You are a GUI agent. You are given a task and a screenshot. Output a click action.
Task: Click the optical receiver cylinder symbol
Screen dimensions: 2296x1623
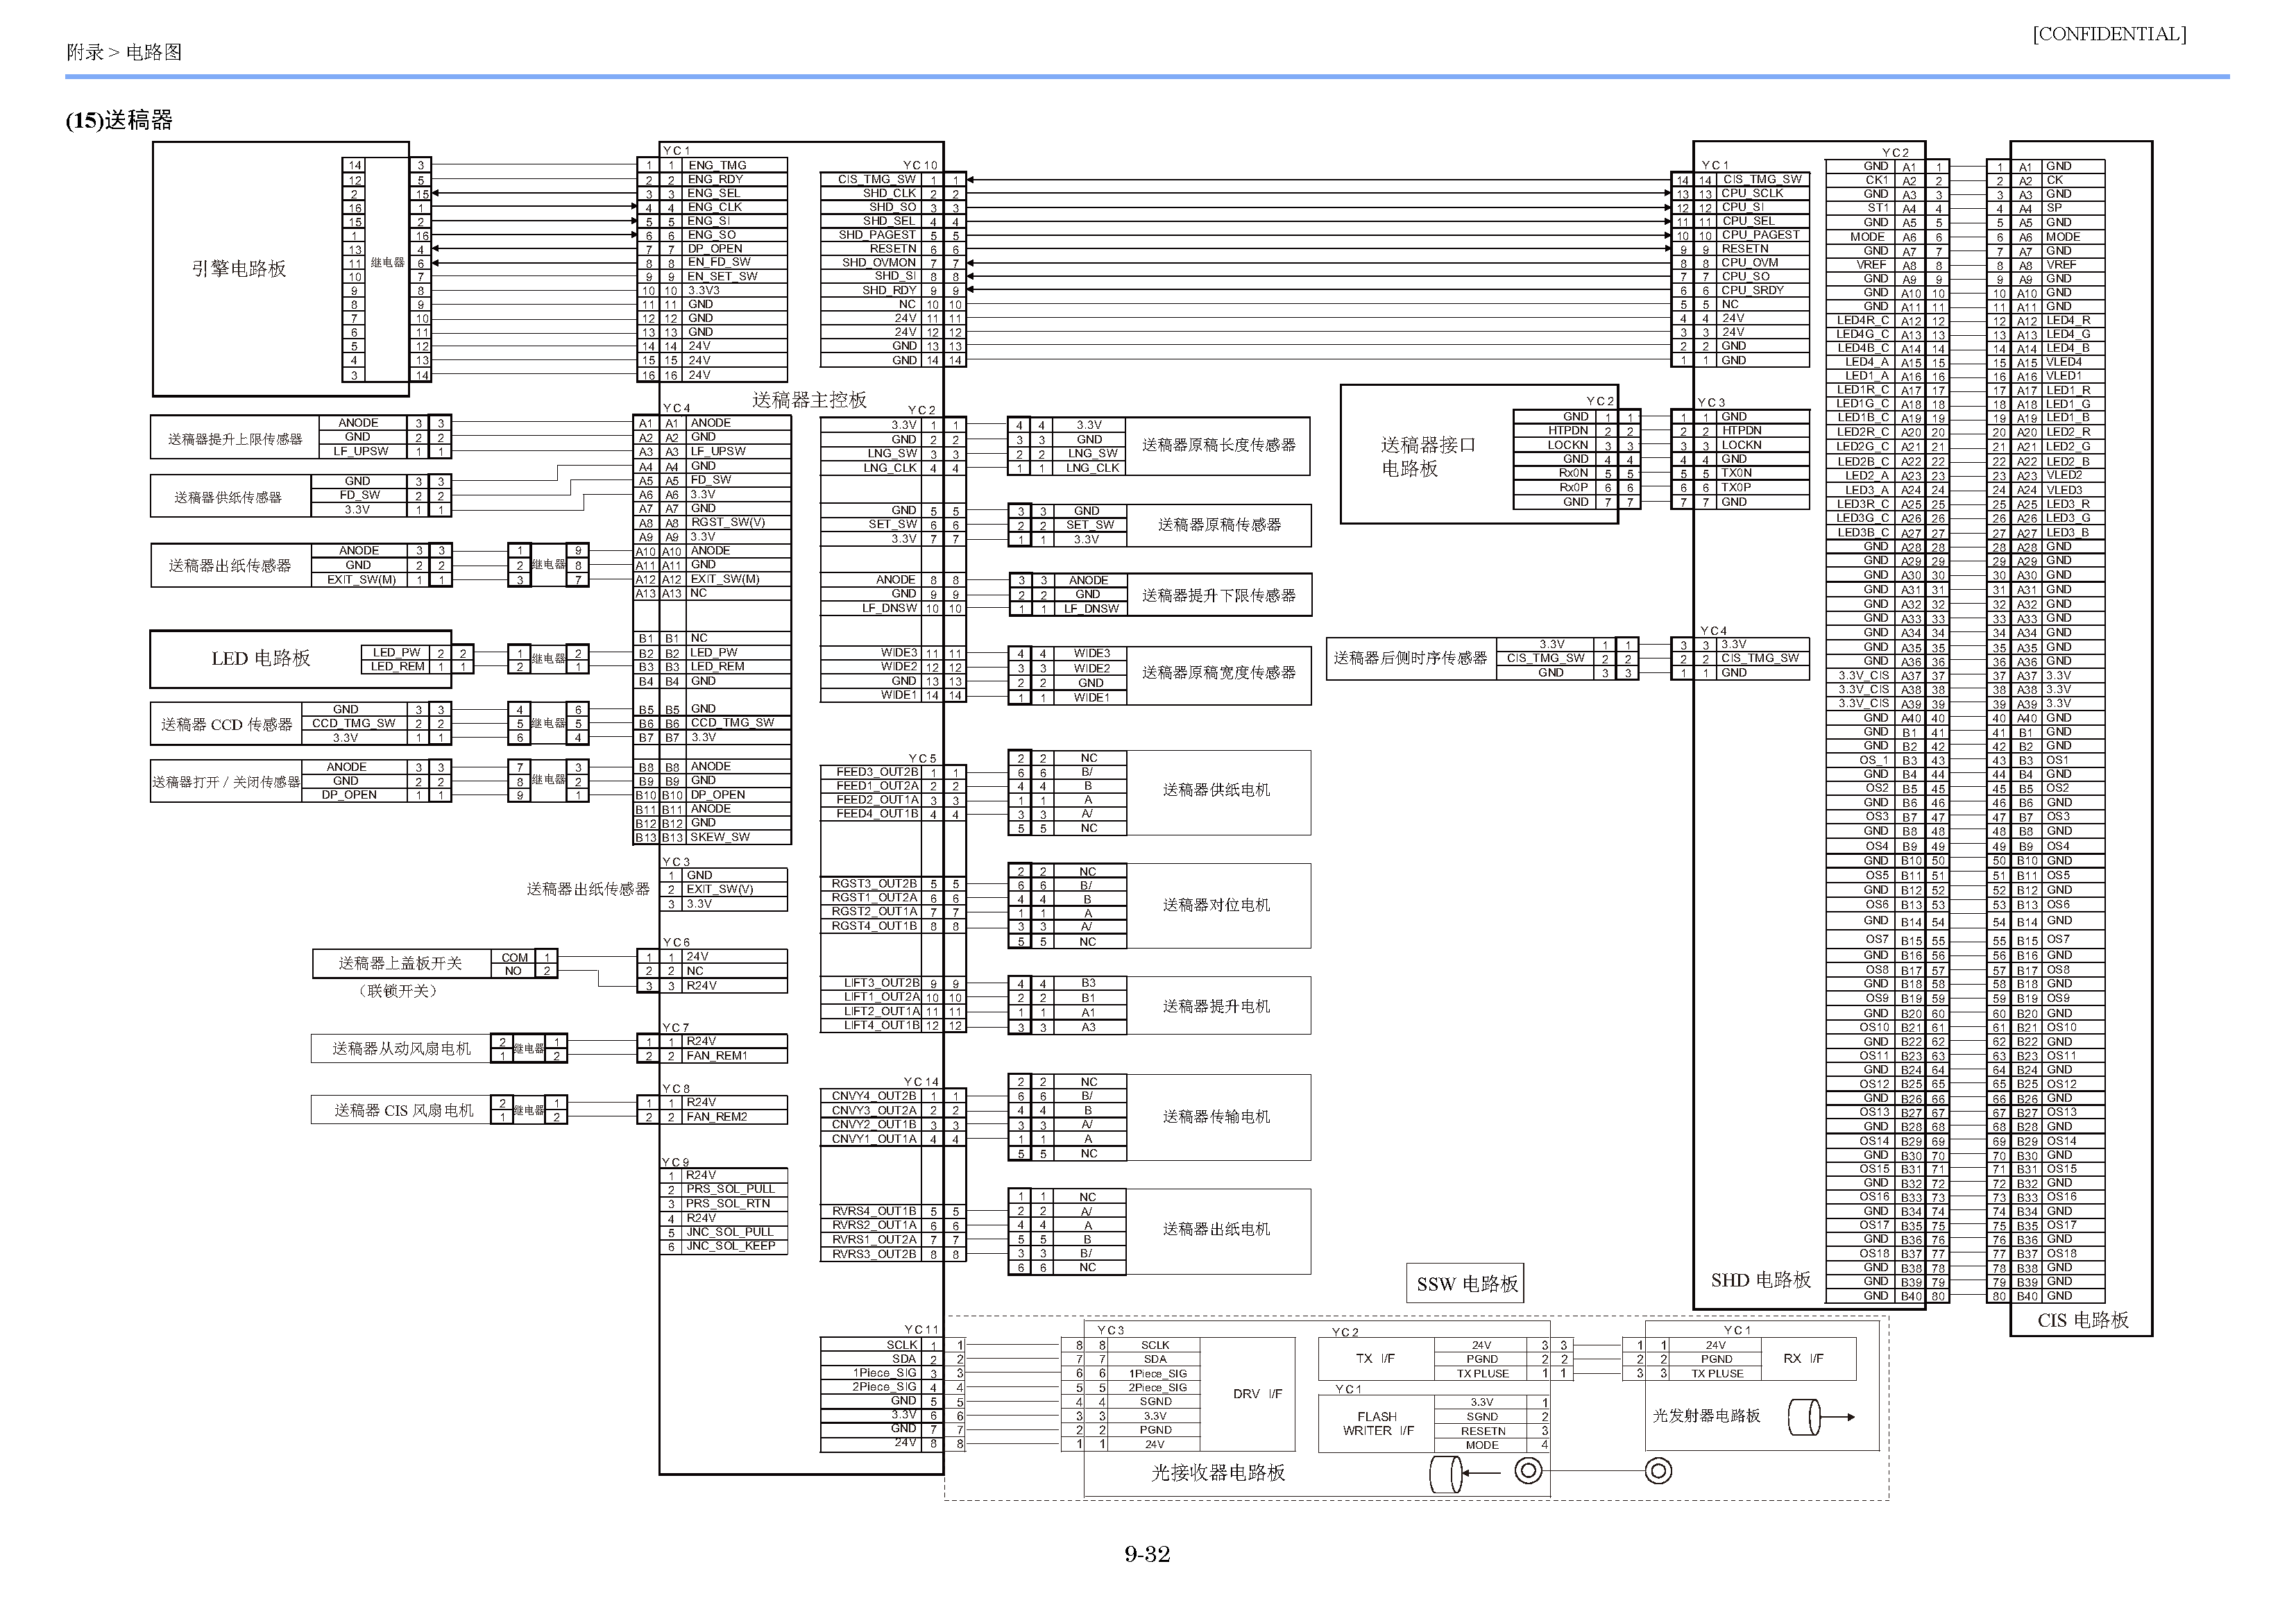1447,1473
